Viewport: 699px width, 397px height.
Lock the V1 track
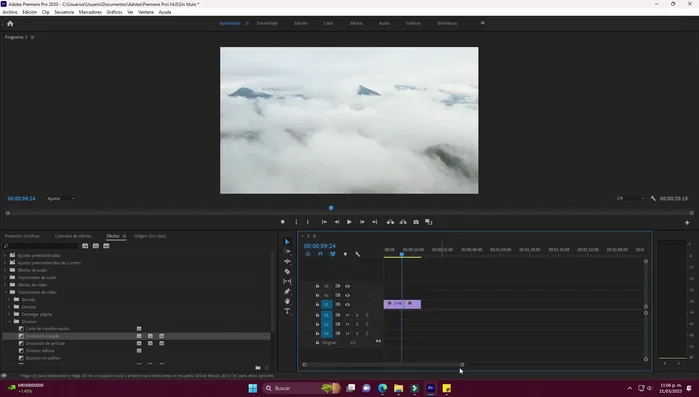(x=317, y=304)
